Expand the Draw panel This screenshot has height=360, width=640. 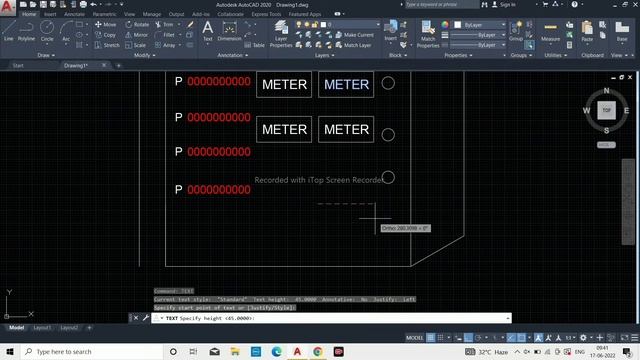pyautogui.click(x=46, y=55)
